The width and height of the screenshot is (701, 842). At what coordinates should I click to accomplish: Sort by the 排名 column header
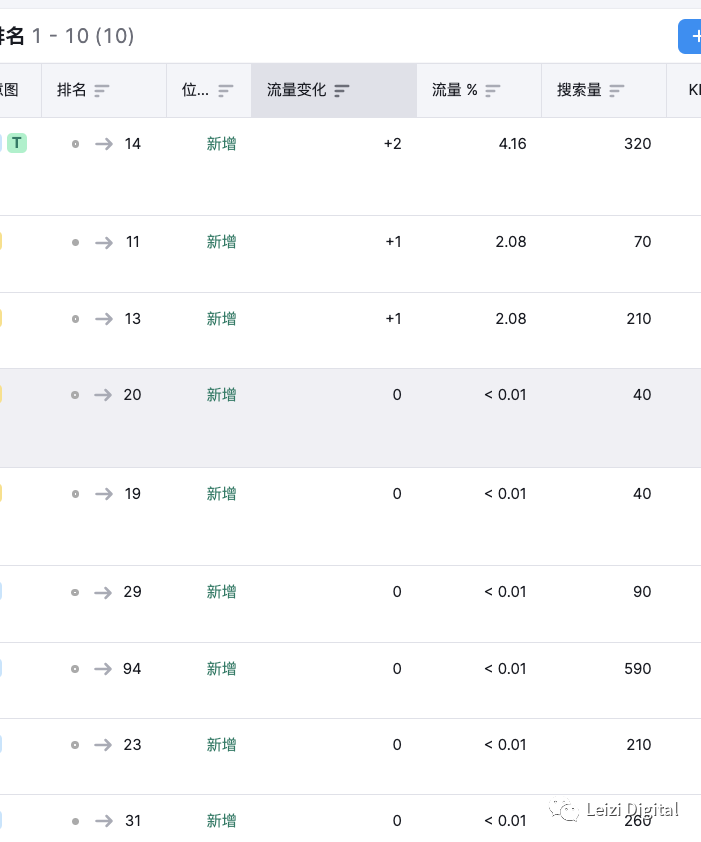point(72,90)
